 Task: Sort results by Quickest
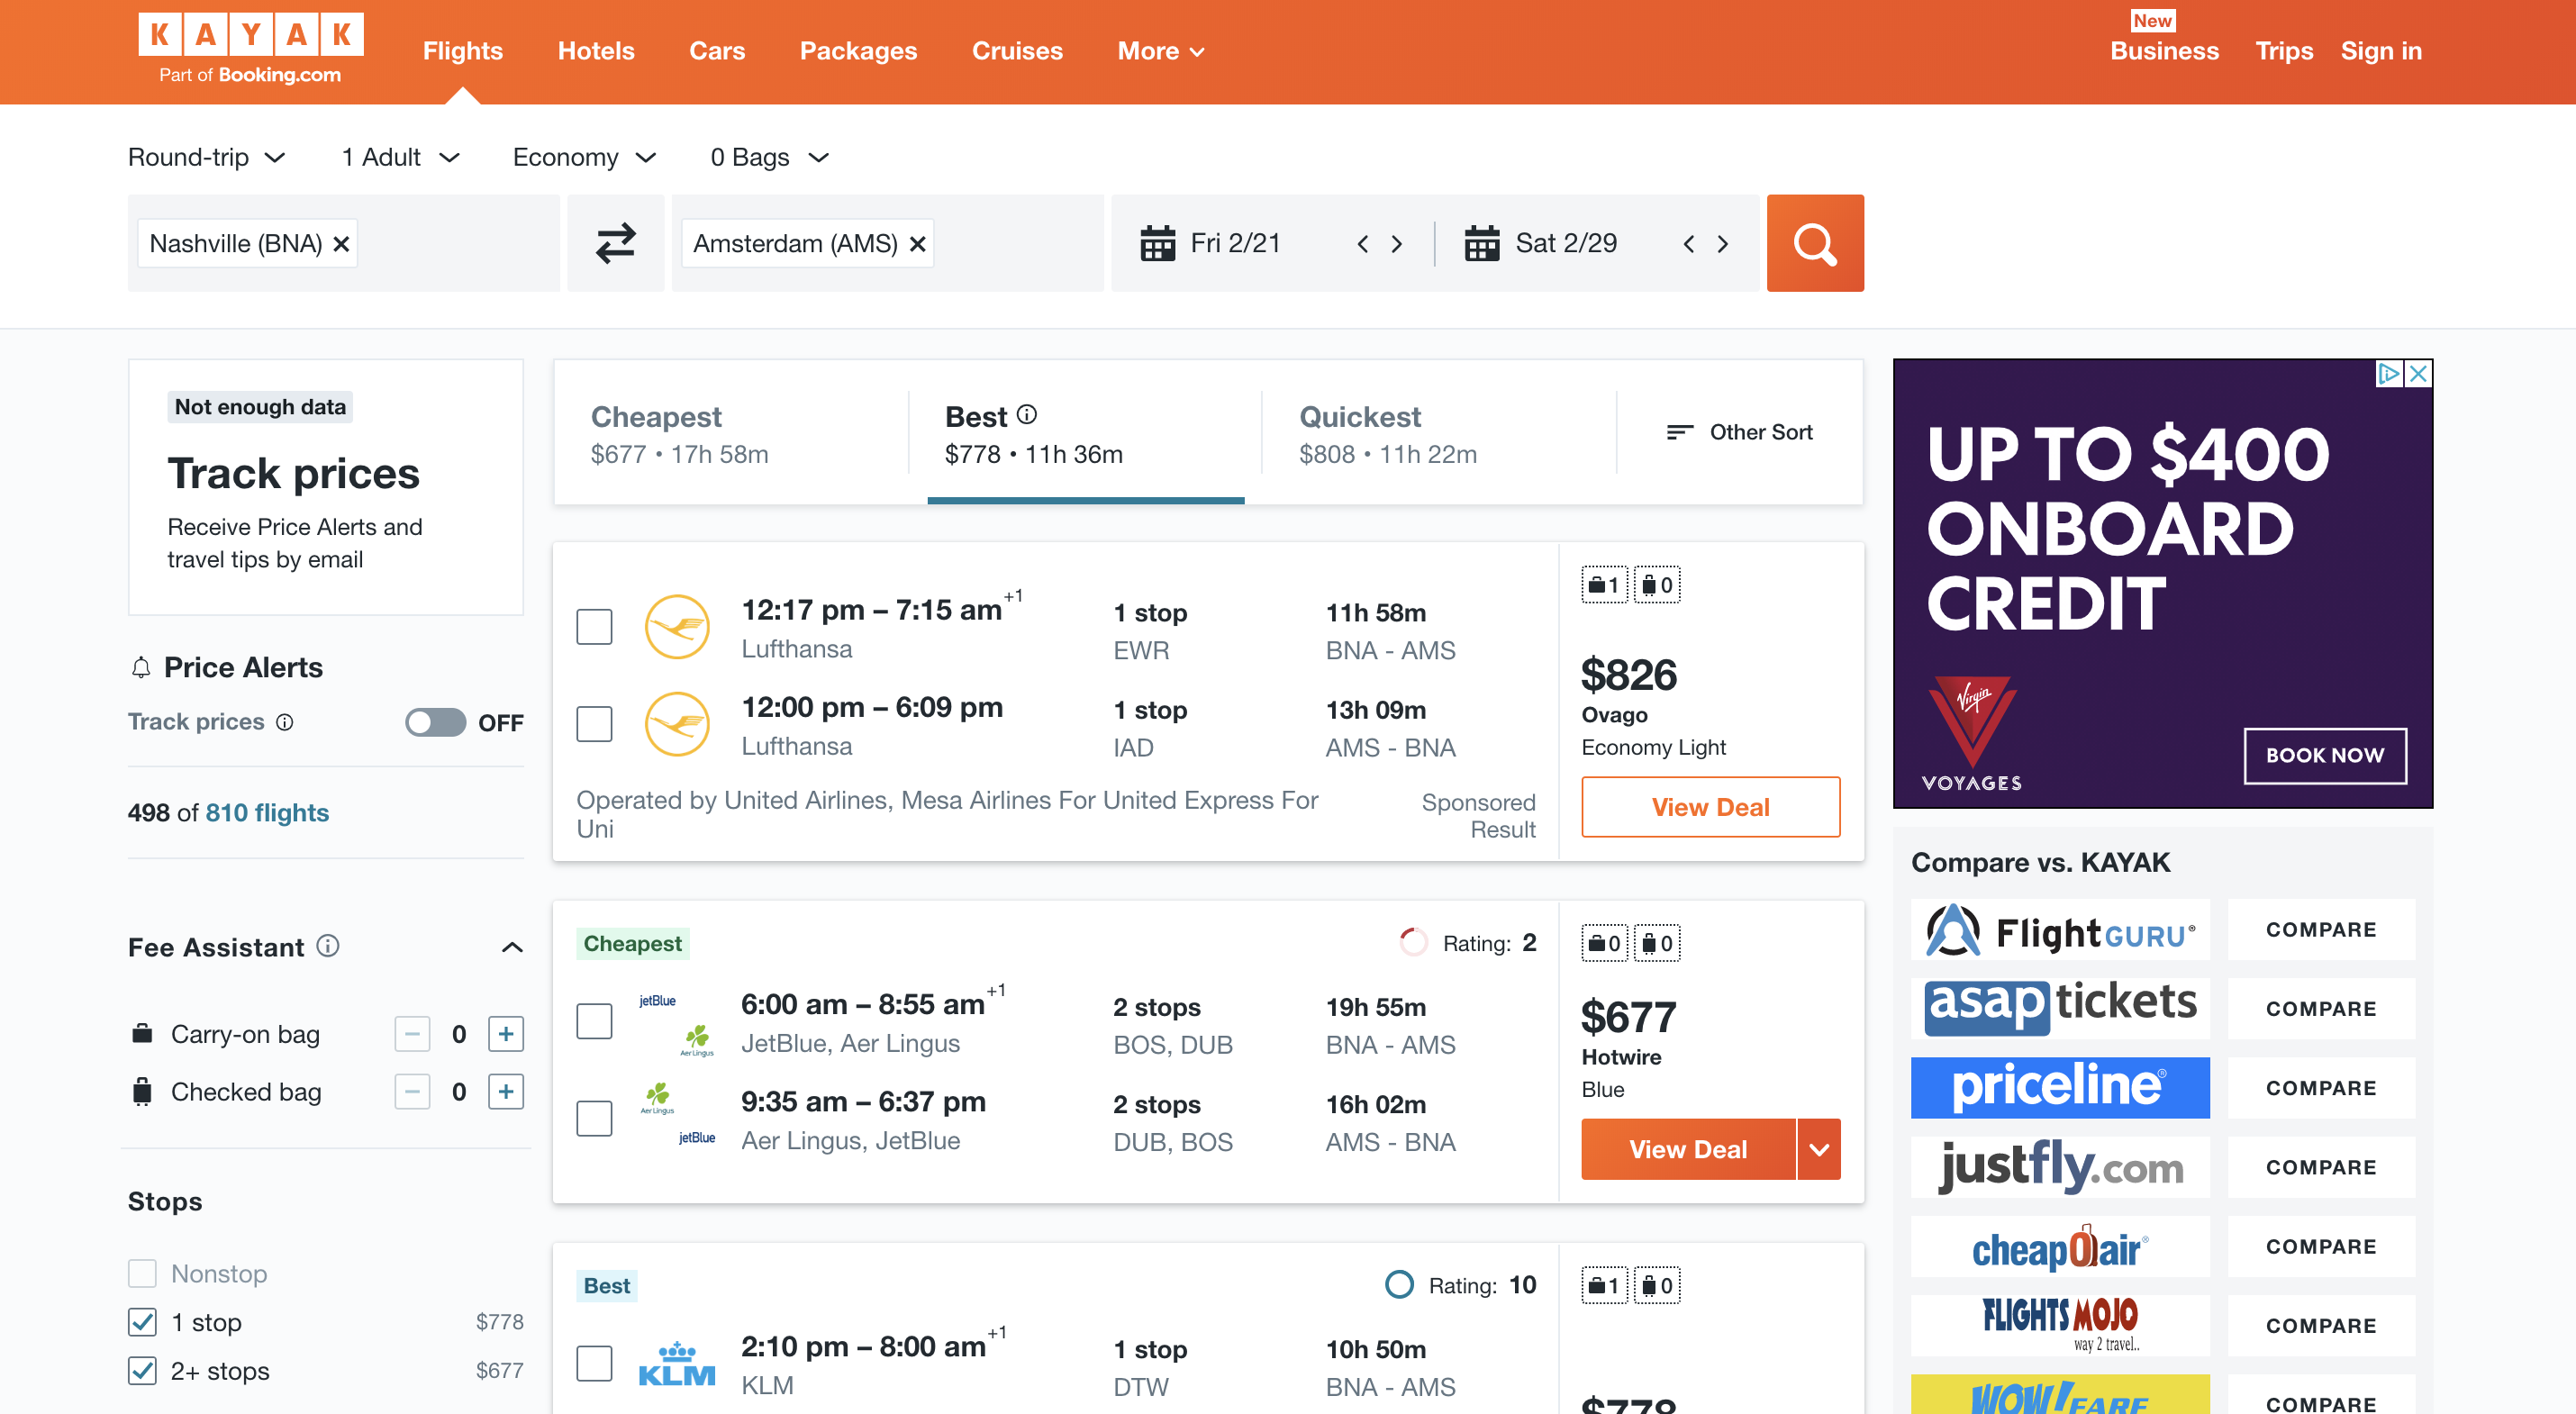(x=1438, y=433)
